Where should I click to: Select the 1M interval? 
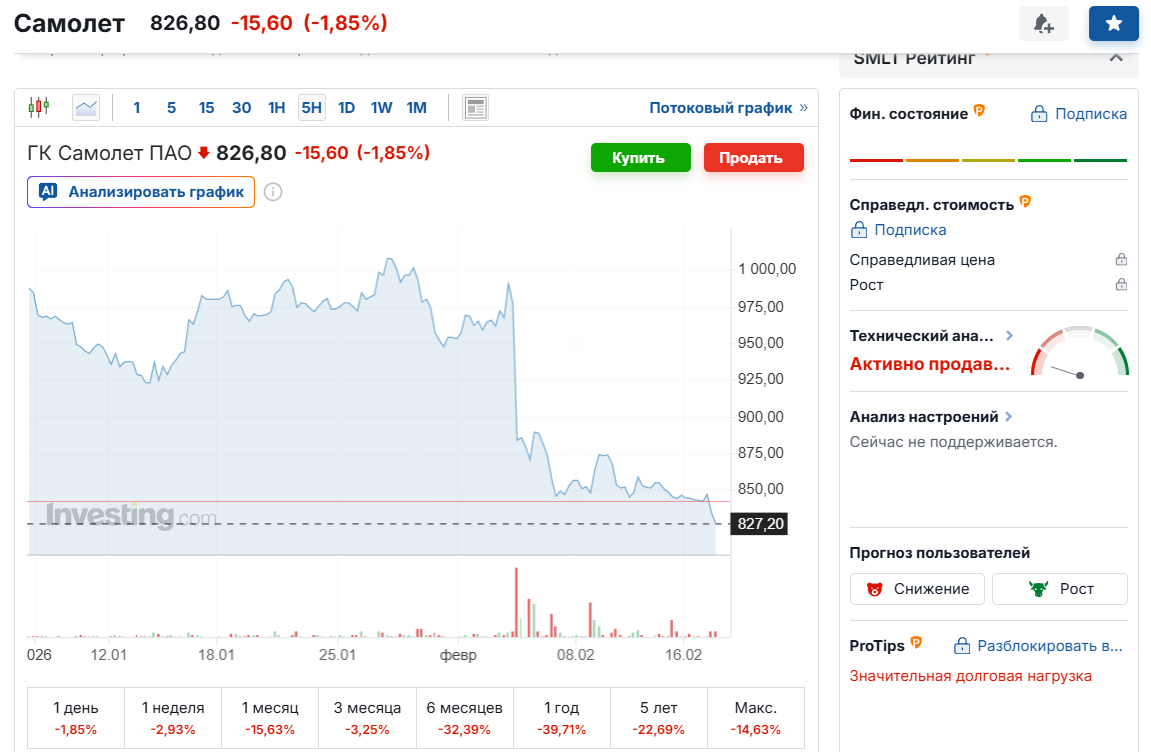[x=417, y=108]
